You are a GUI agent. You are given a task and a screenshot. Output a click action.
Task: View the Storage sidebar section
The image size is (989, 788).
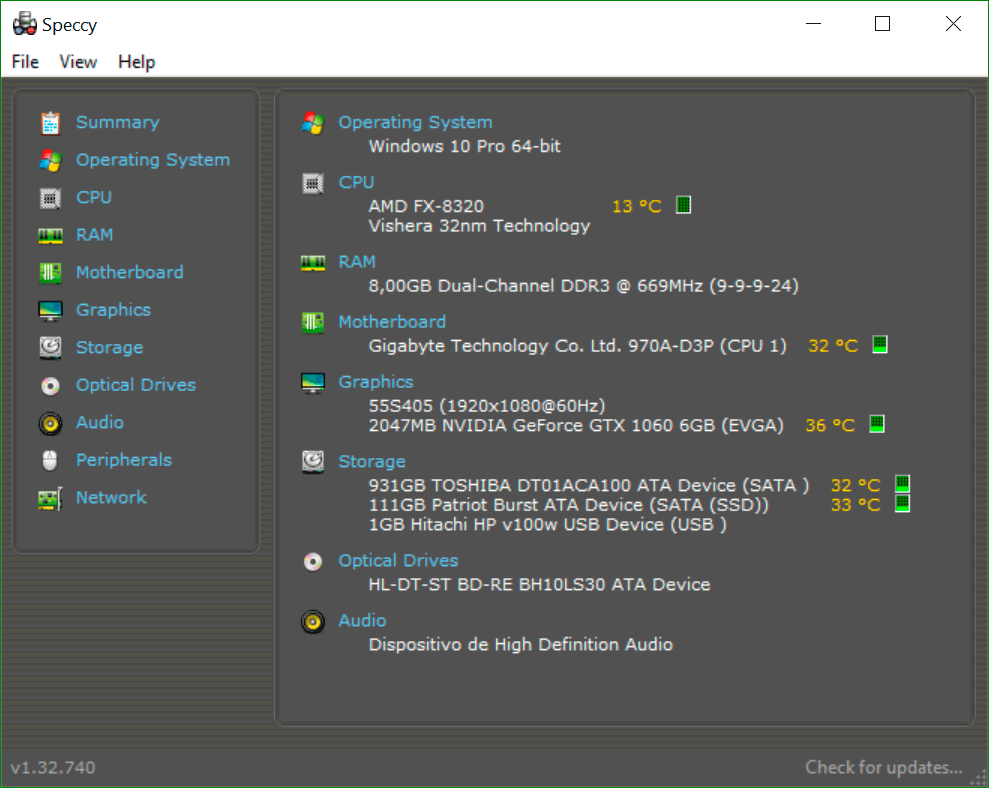[110, 348]
